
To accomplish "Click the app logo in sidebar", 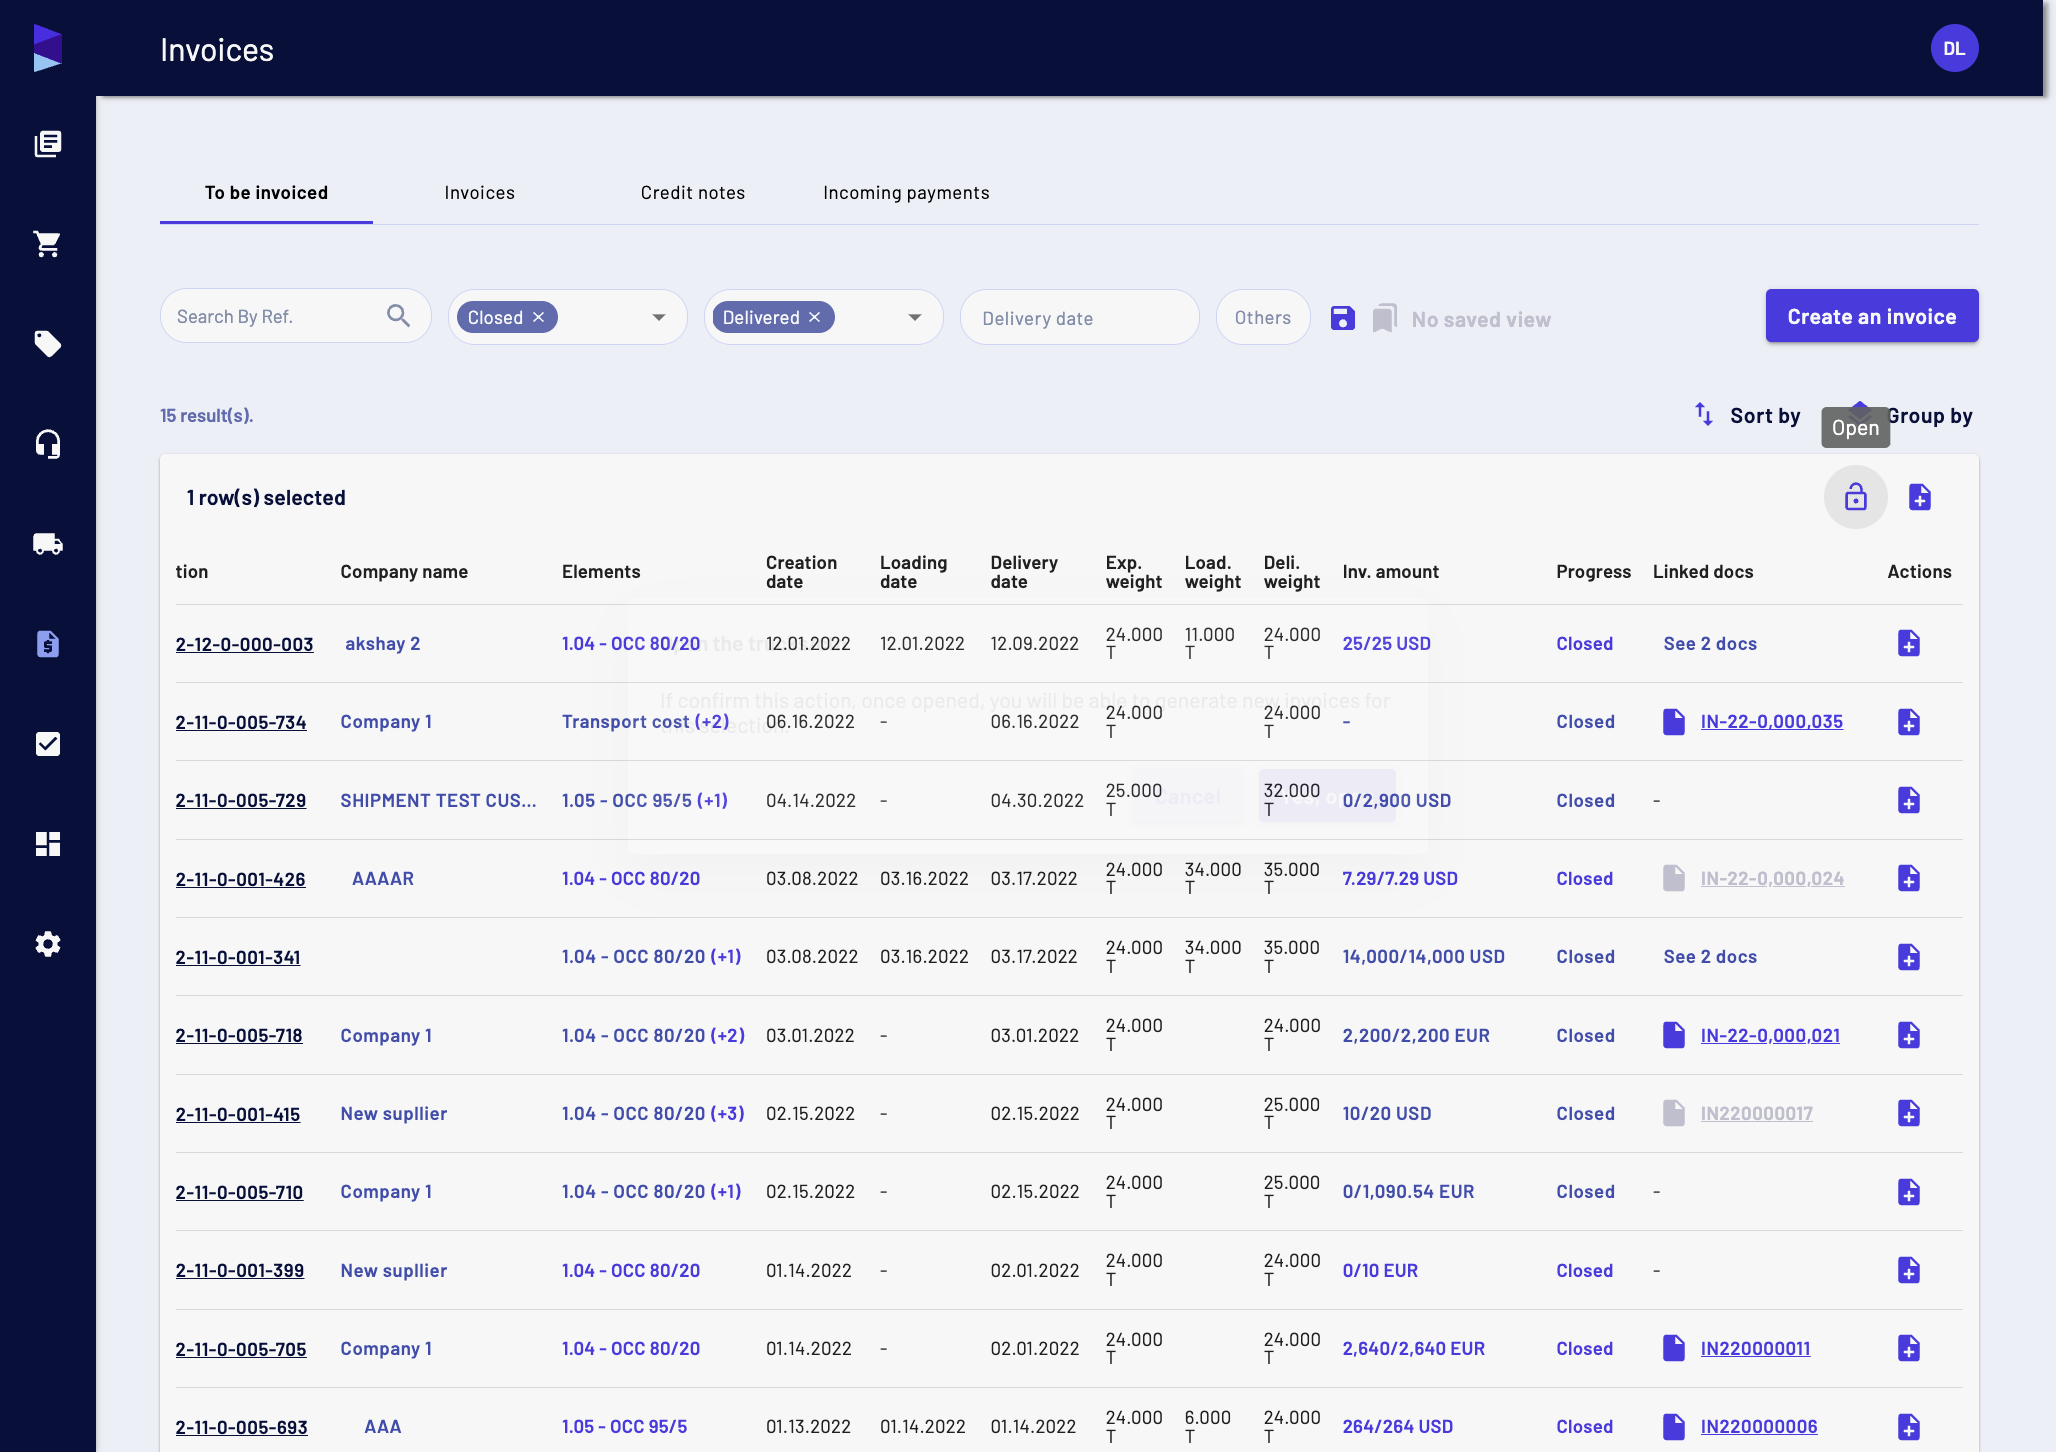I will [x=48, y=48].
